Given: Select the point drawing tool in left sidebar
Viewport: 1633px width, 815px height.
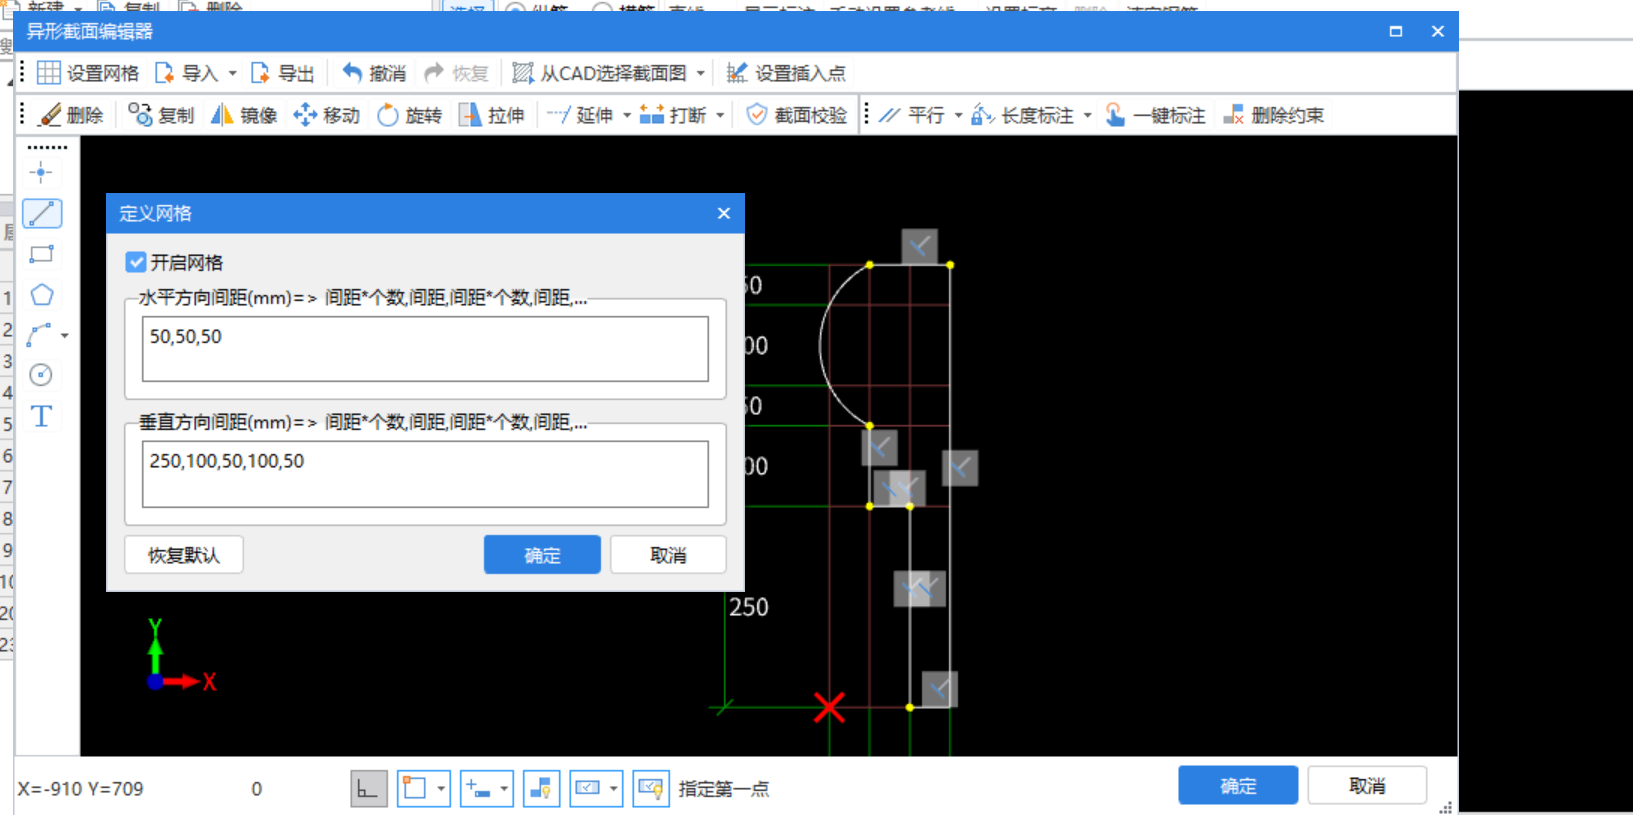Looking at the screenshot, I should click(x=41, y=172).
